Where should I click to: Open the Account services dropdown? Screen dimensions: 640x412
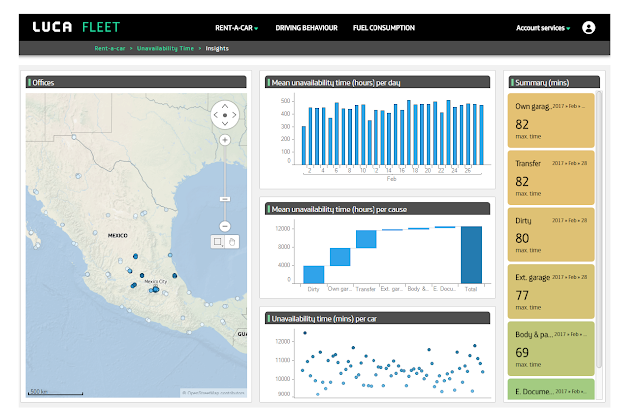coord(543,28)
